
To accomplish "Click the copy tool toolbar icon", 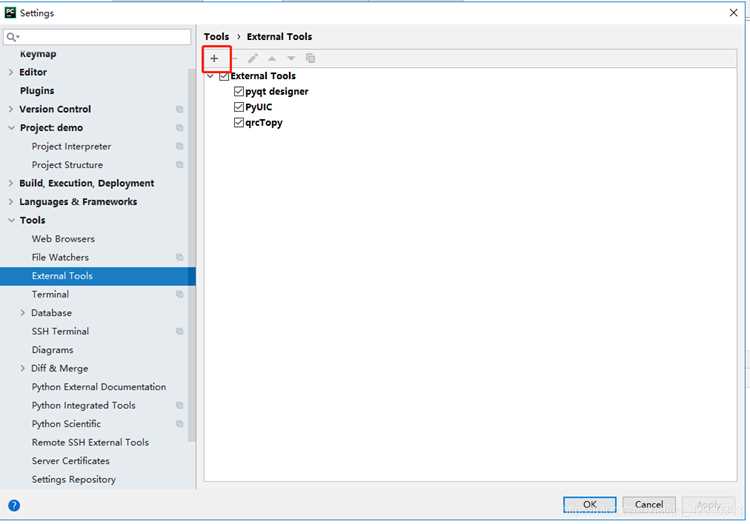I will [x=310, y=58].
